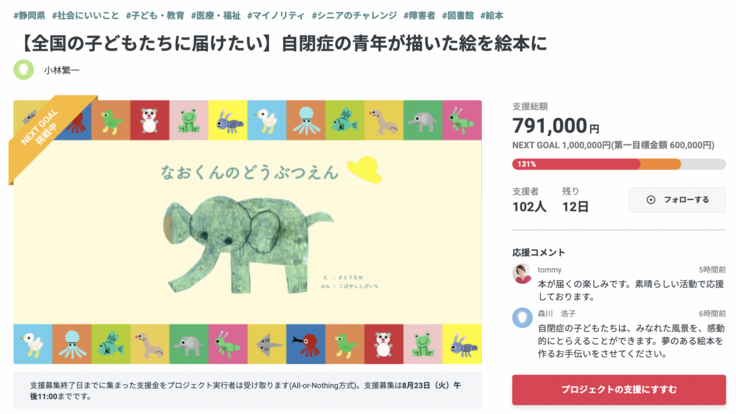Screen dimensions: 736x414
Task: Open 小林繁一's profile link
Action: 62,70
